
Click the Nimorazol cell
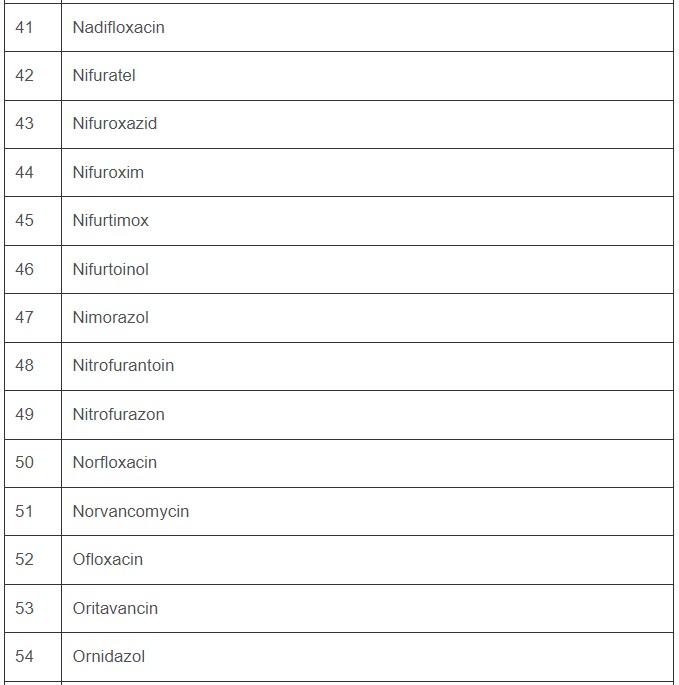[110, 317]
